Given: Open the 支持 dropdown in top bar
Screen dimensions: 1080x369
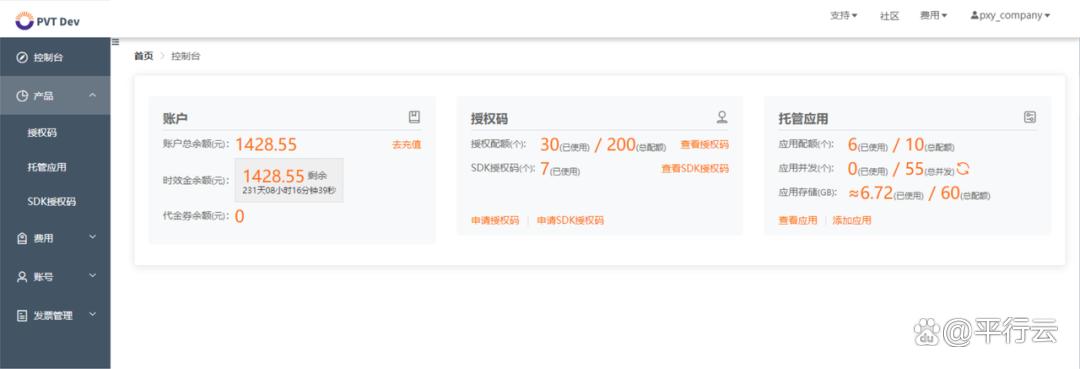Looking at the screenshot, I should point(844,15).
